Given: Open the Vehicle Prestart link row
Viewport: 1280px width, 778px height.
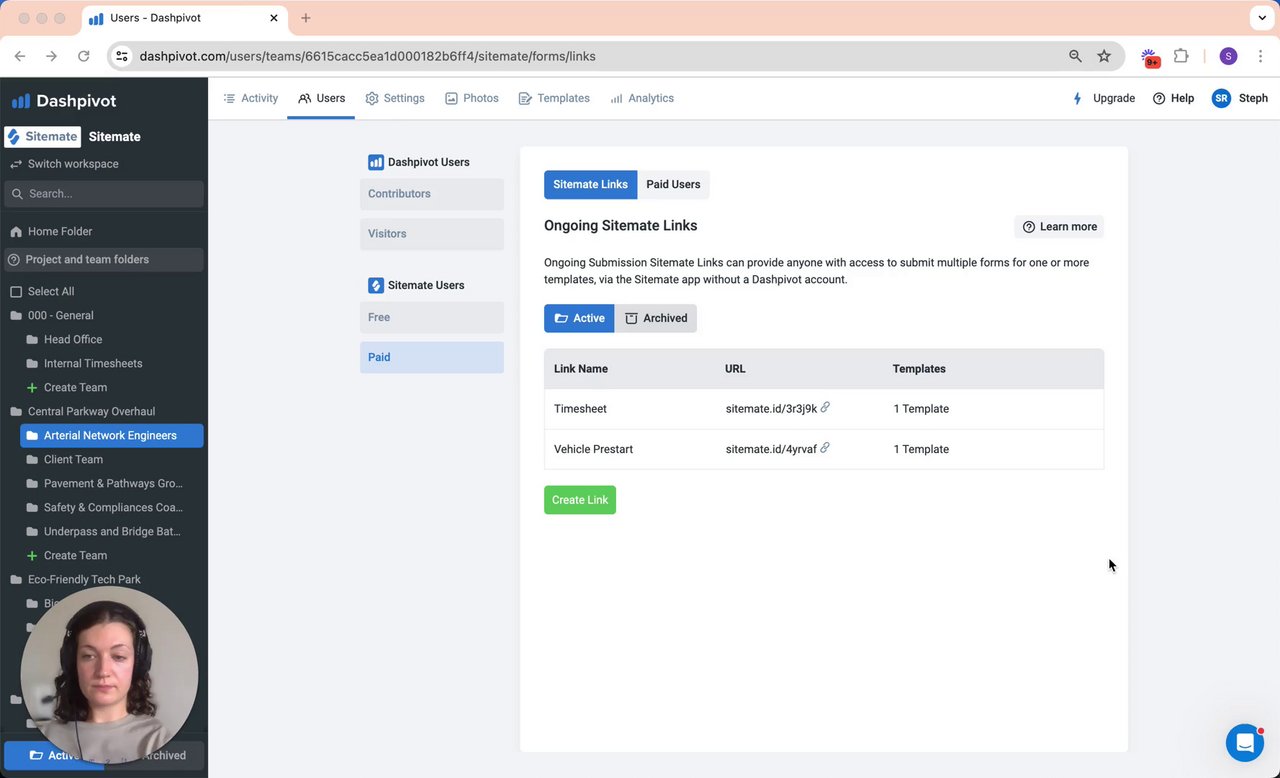Looking at the screenshot, I should coord(824,449).
